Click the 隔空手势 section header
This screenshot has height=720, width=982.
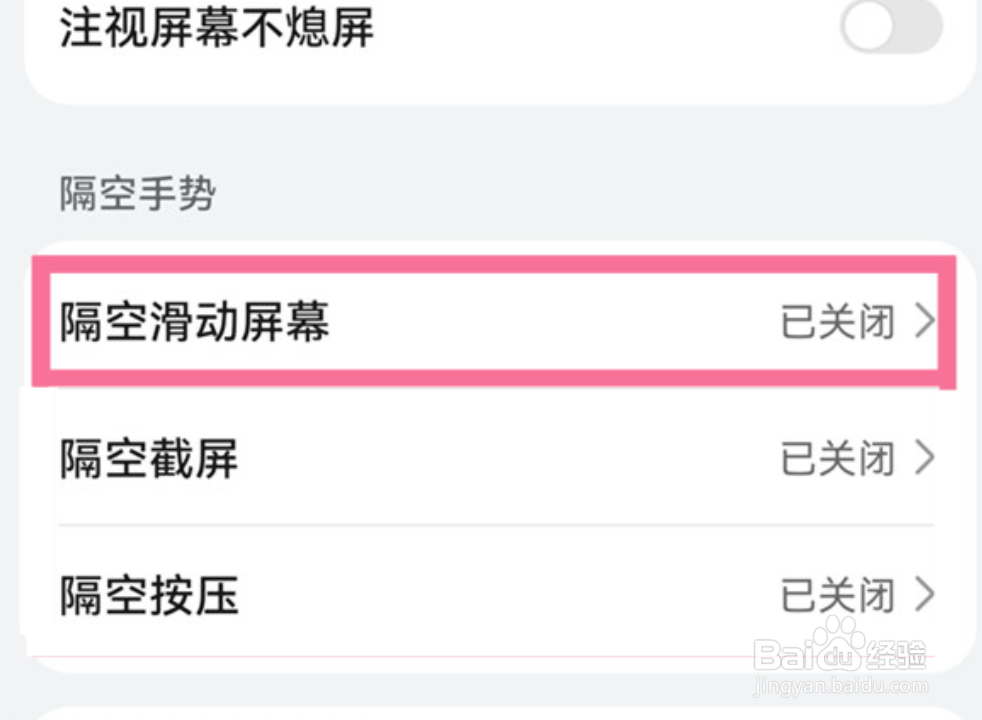click(137, 194)
